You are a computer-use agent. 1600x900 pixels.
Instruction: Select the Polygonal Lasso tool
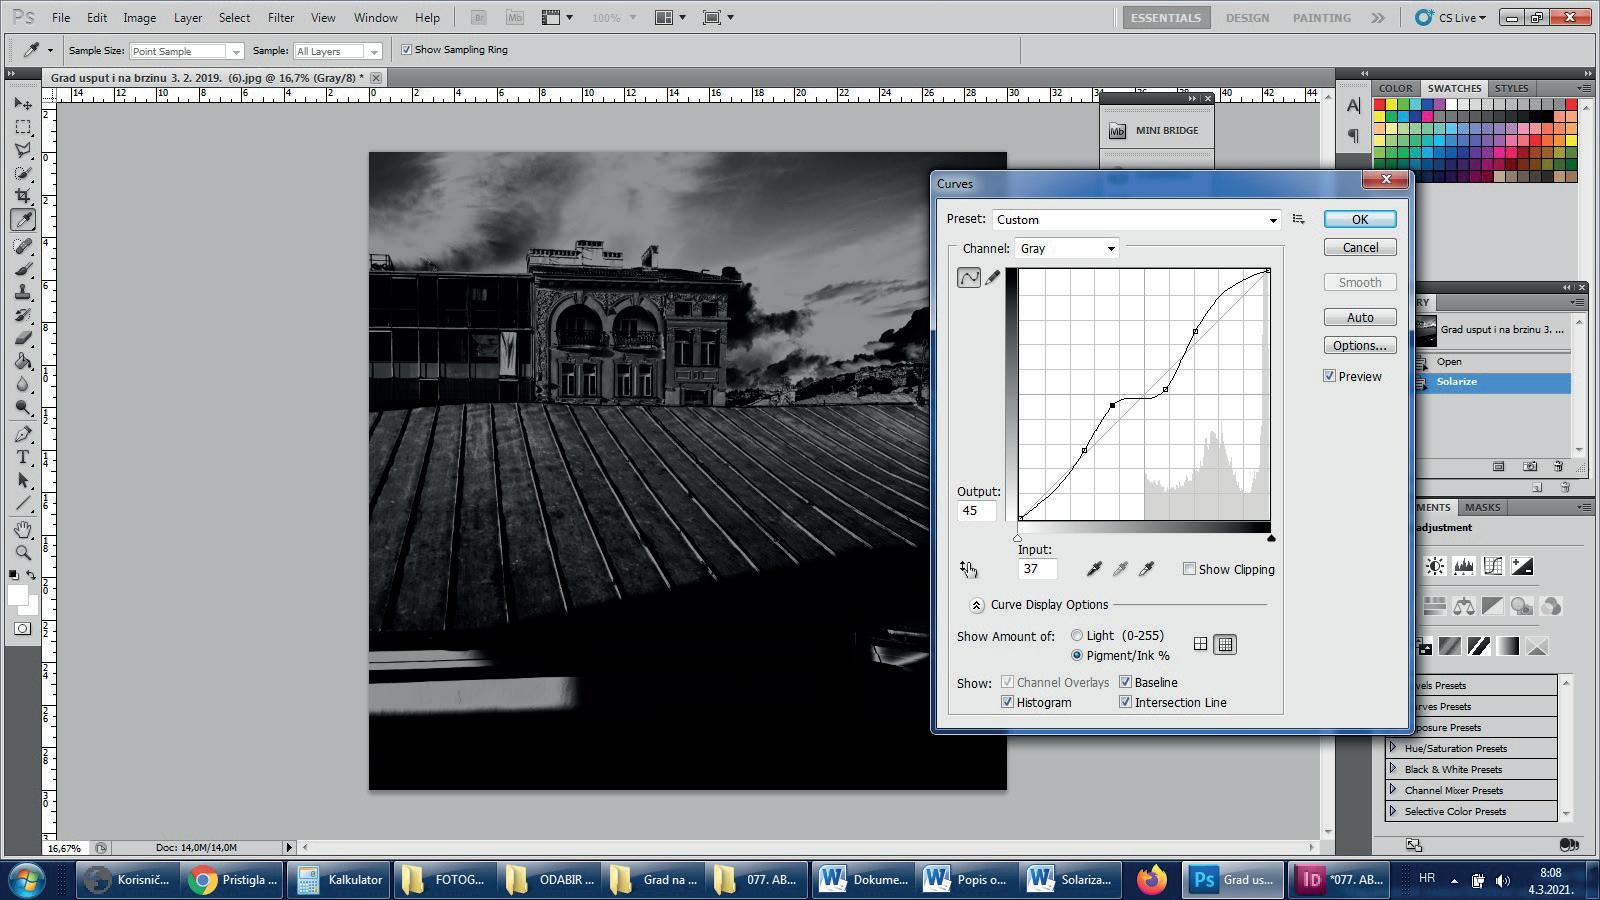click(x=23, y=150)
